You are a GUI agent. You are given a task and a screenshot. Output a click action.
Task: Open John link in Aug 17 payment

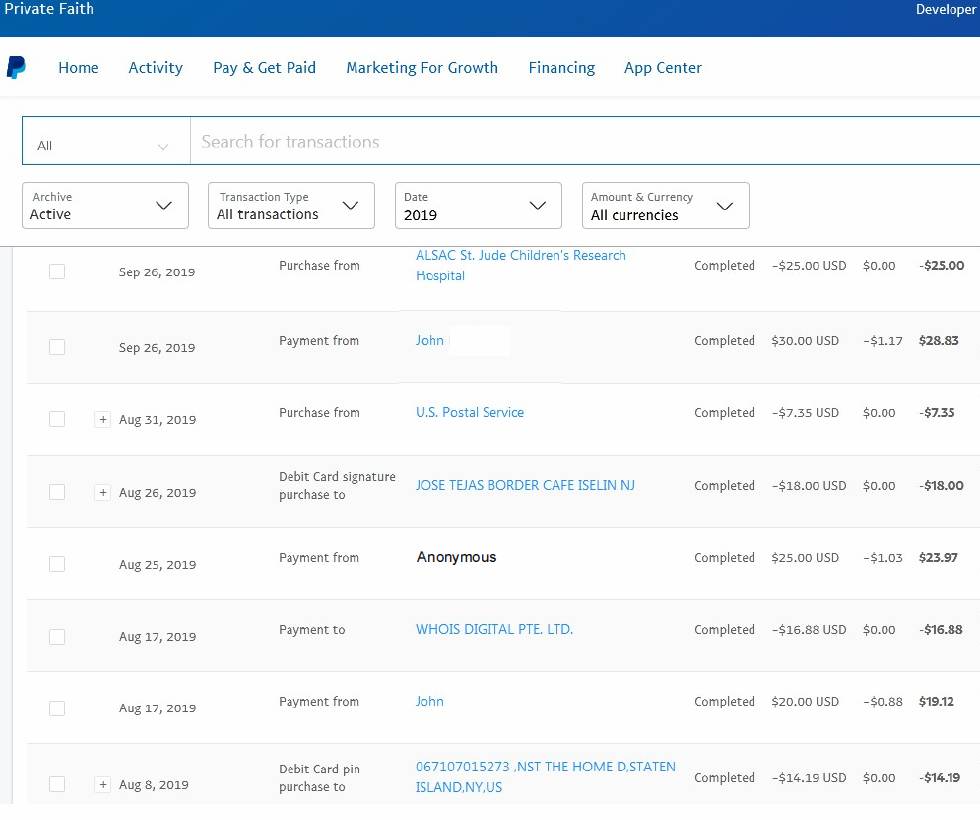coord(430,701)
